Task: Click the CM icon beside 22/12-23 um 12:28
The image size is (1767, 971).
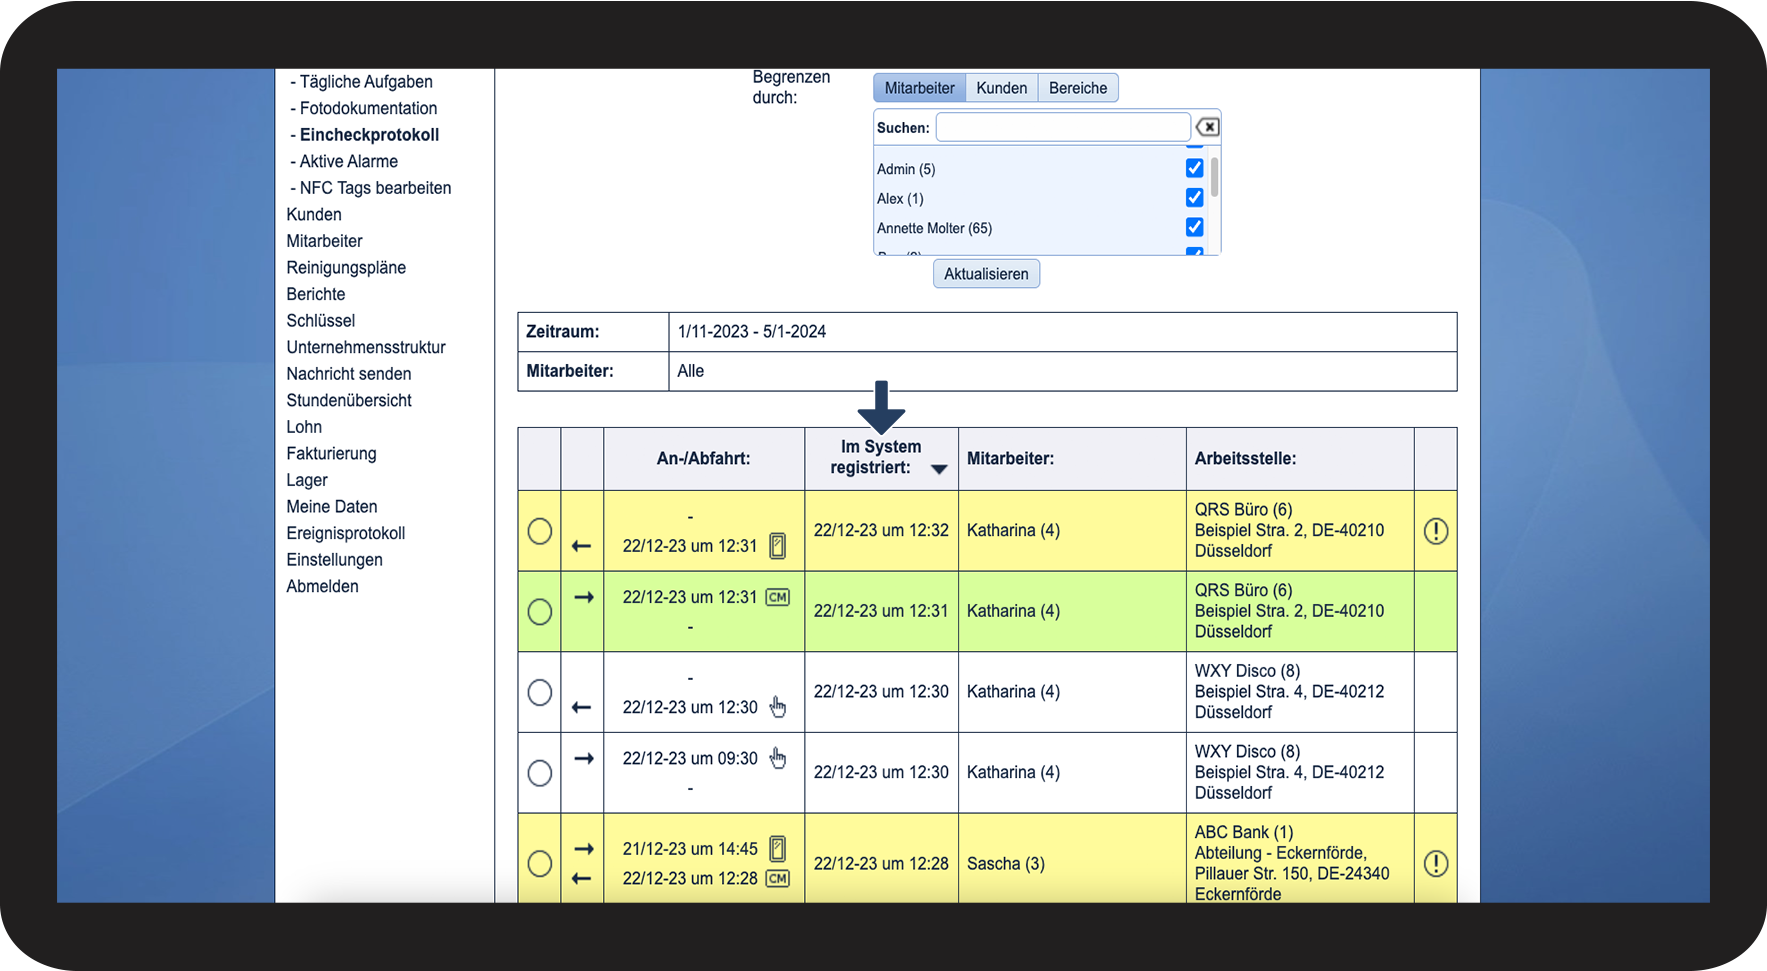Action: pyautogui.click(x=777, y=878)
